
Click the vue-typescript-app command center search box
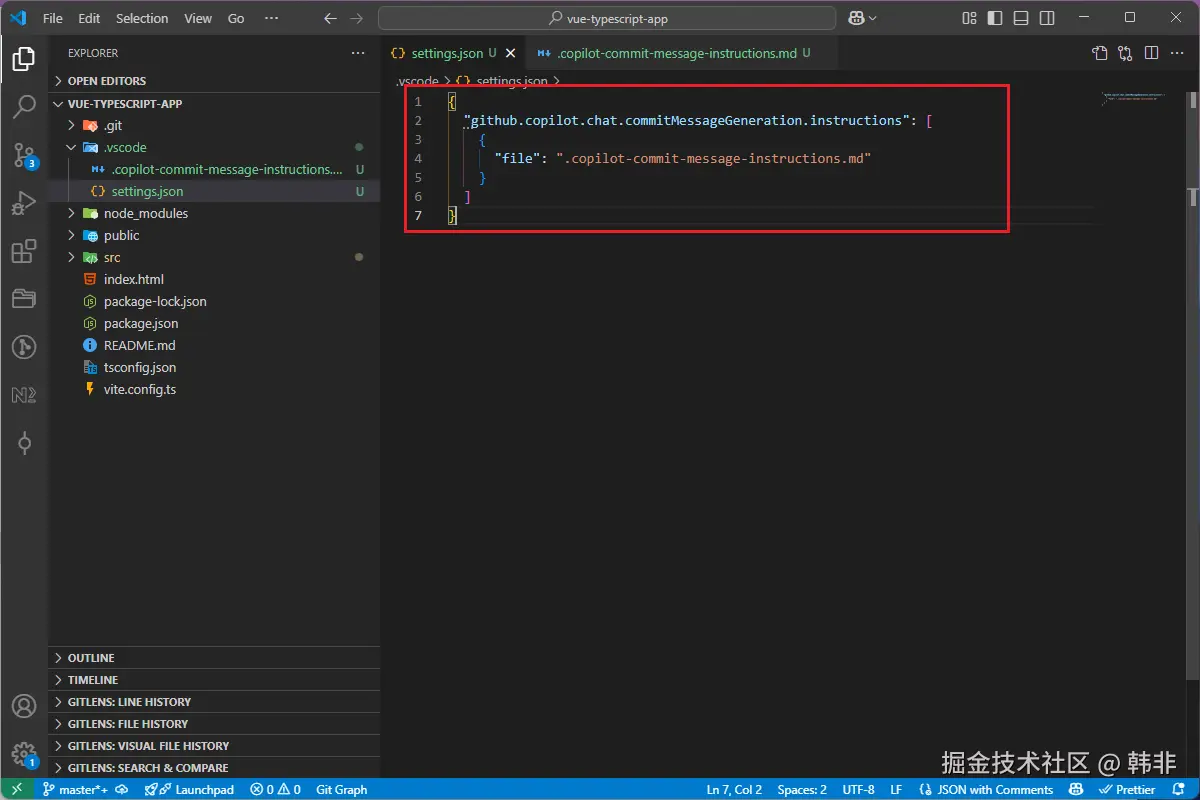[x=607, y=18]
